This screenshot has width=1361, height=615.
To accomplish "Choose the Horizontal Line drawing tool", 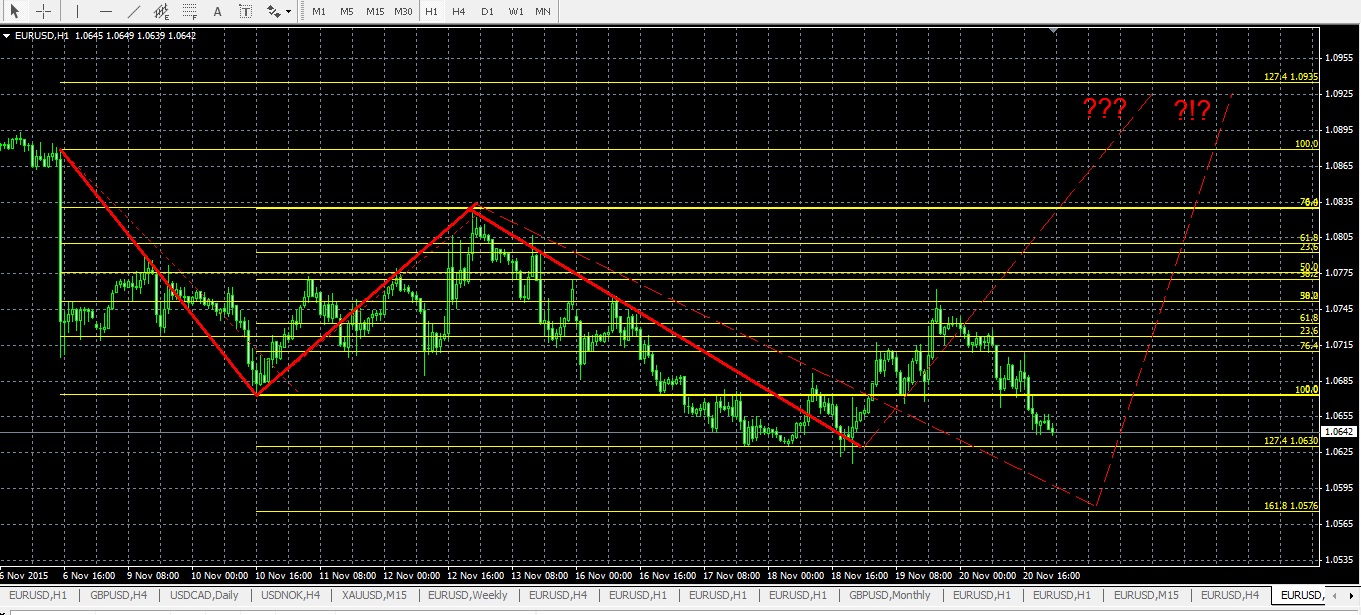I will pos(105,11).
